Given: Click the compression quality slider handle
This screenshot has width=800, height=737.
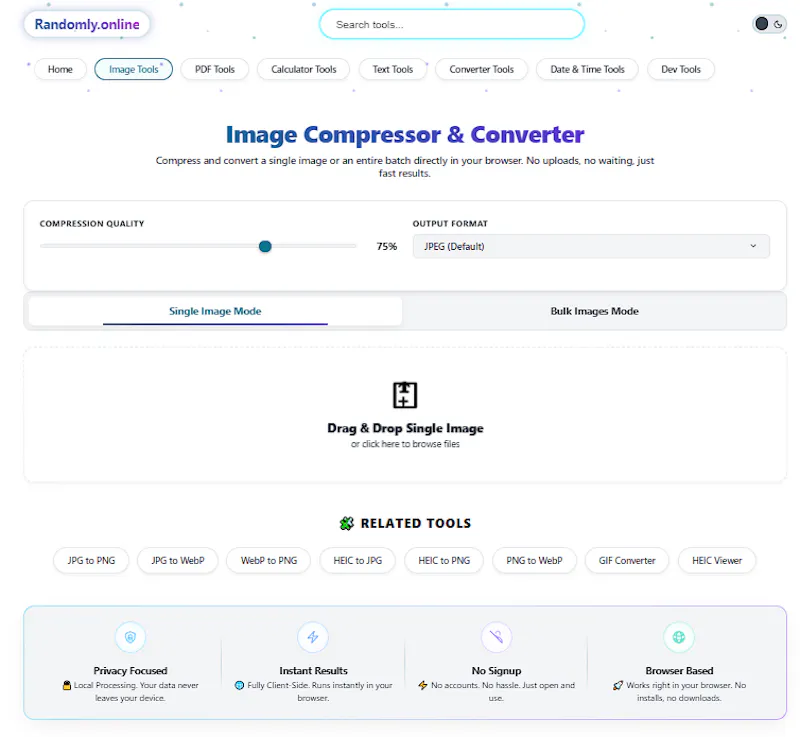Looking at the screenshot, I should coord(265,246).
